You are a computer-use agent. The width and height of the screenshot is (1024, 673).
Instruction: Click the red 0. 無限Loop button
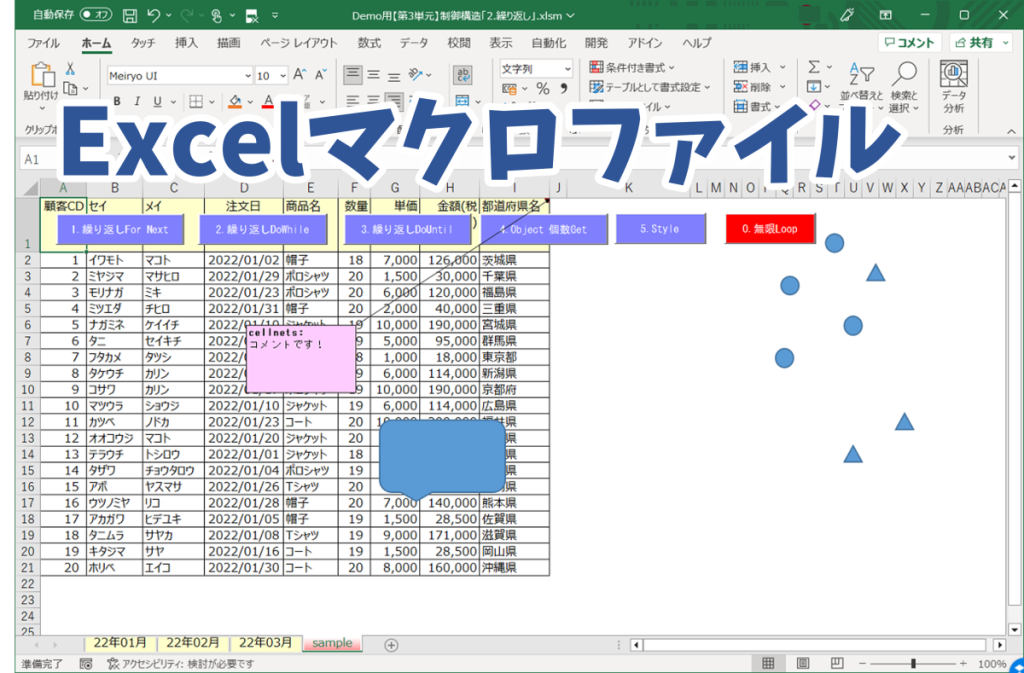769,228
